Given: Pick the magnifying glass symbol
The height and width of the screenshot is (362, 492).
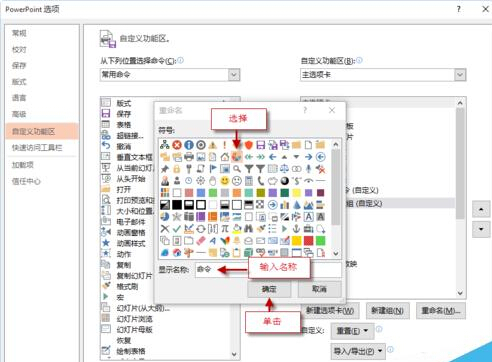Looking at the screenshot, I should 237,169.
